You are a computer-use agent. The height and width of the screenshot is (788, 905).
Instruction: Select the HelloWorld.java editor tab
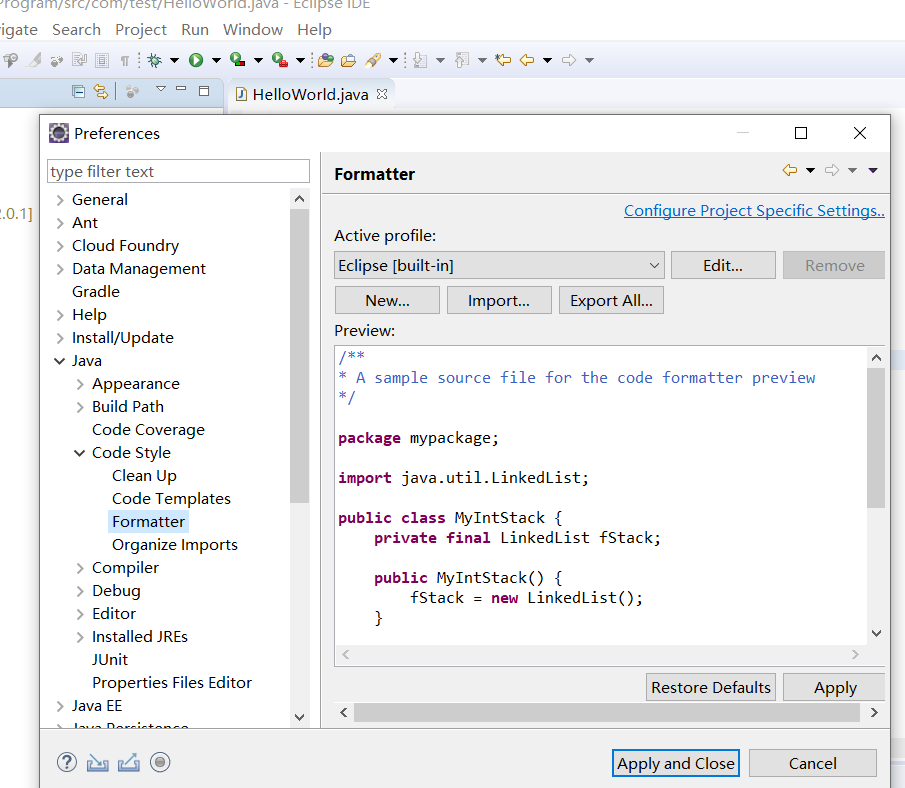[311, 94]
